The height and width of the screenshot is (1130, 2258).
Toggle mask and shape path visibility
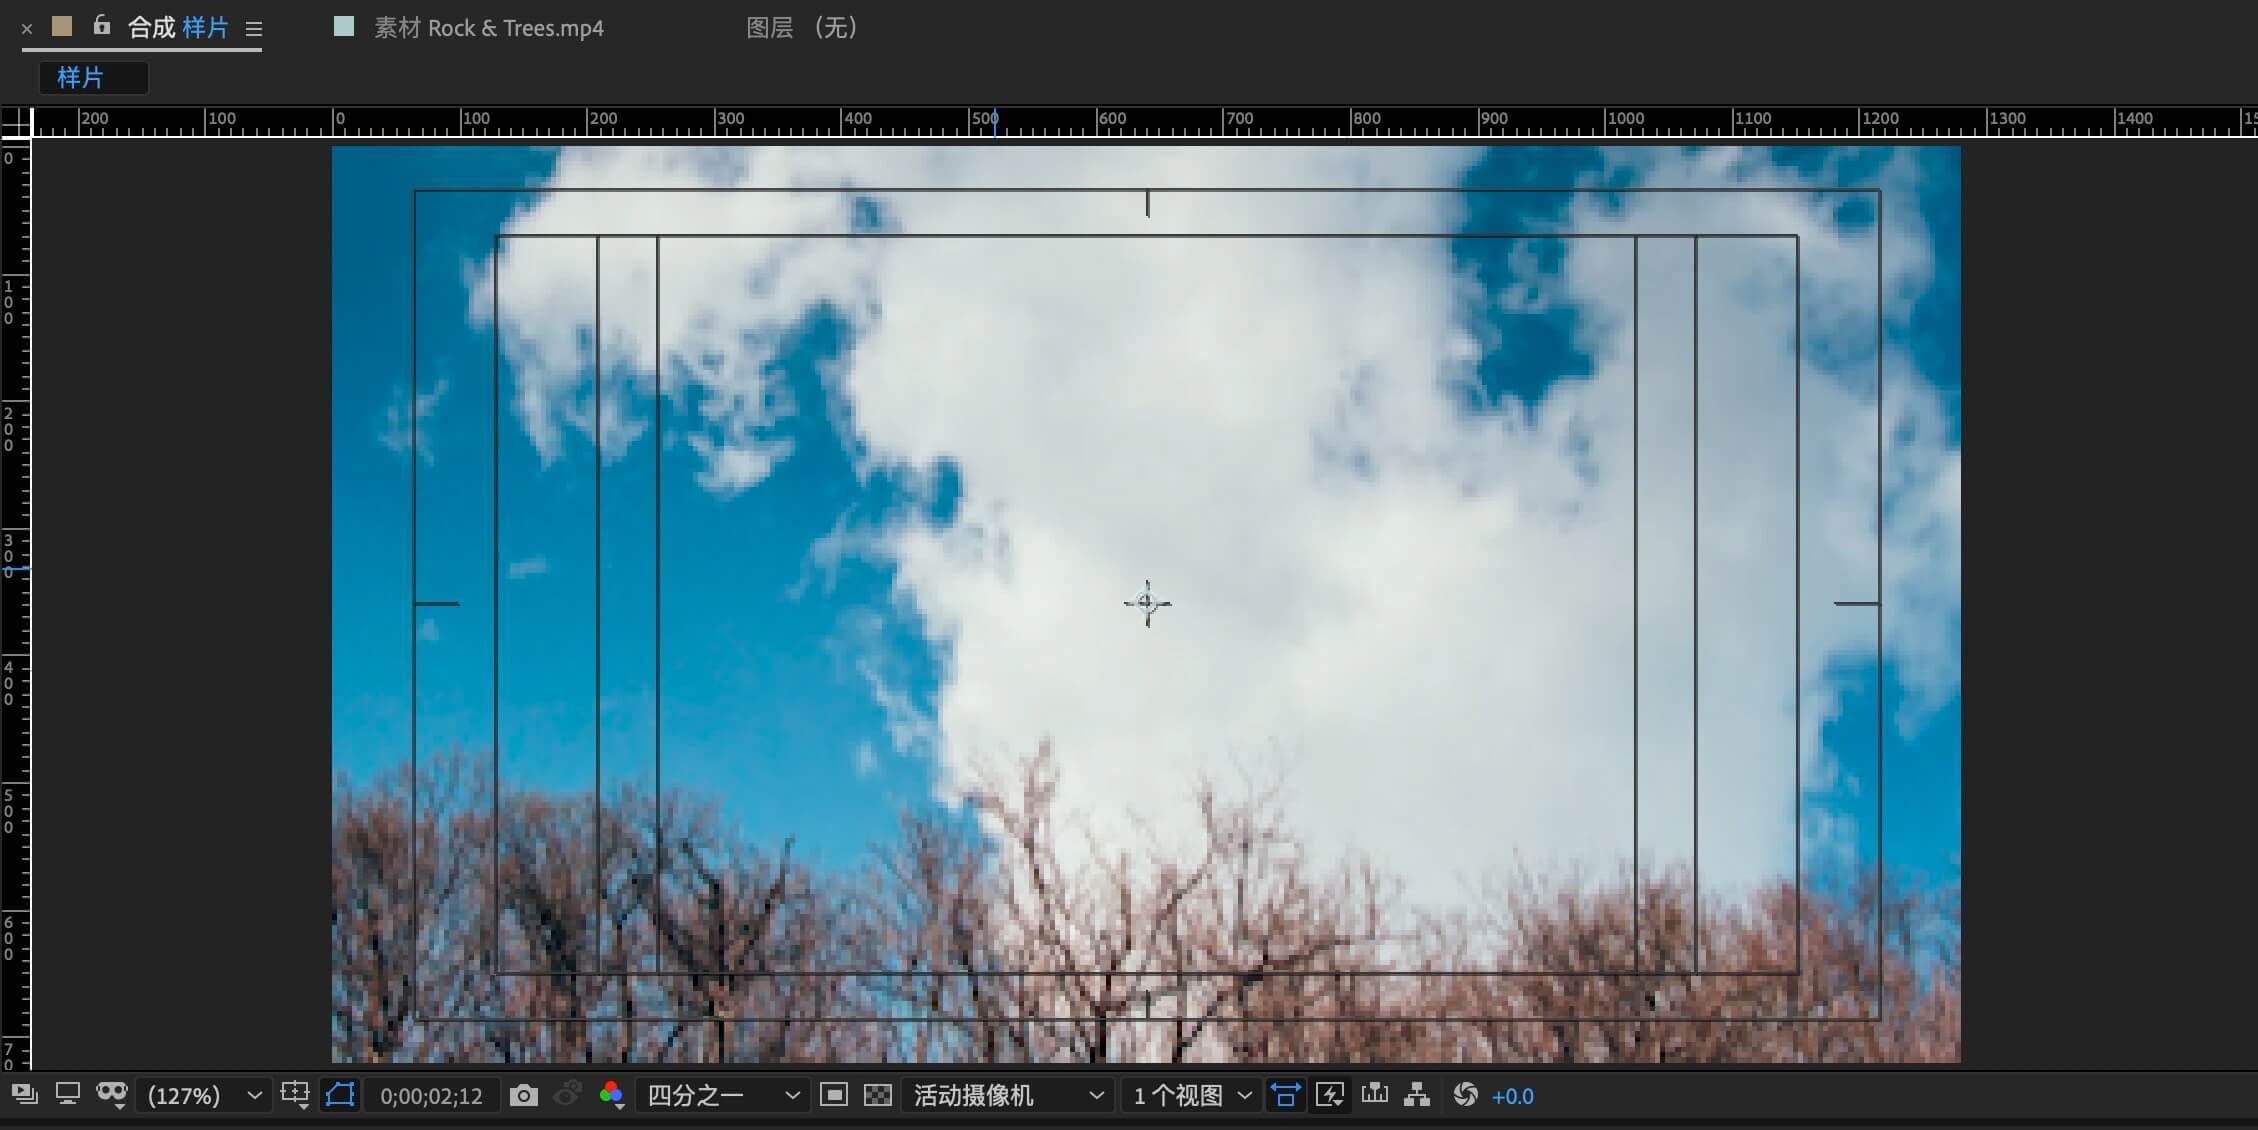(x=340, y=1095)
